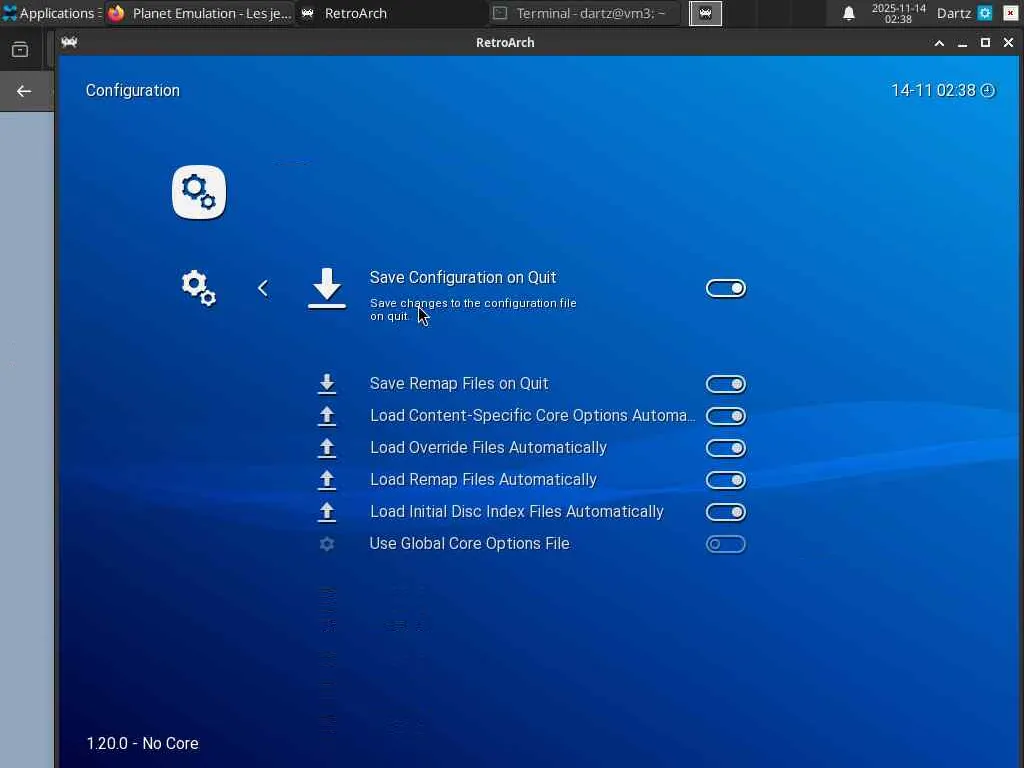
Task: Toggle Save Configuration on Quit switch
Action: point(726,288)
